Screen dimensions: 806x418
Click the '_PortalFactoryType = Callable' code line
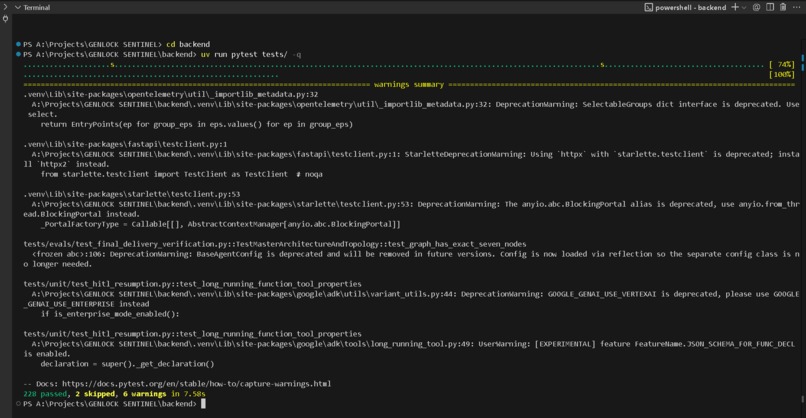[221, 224]
